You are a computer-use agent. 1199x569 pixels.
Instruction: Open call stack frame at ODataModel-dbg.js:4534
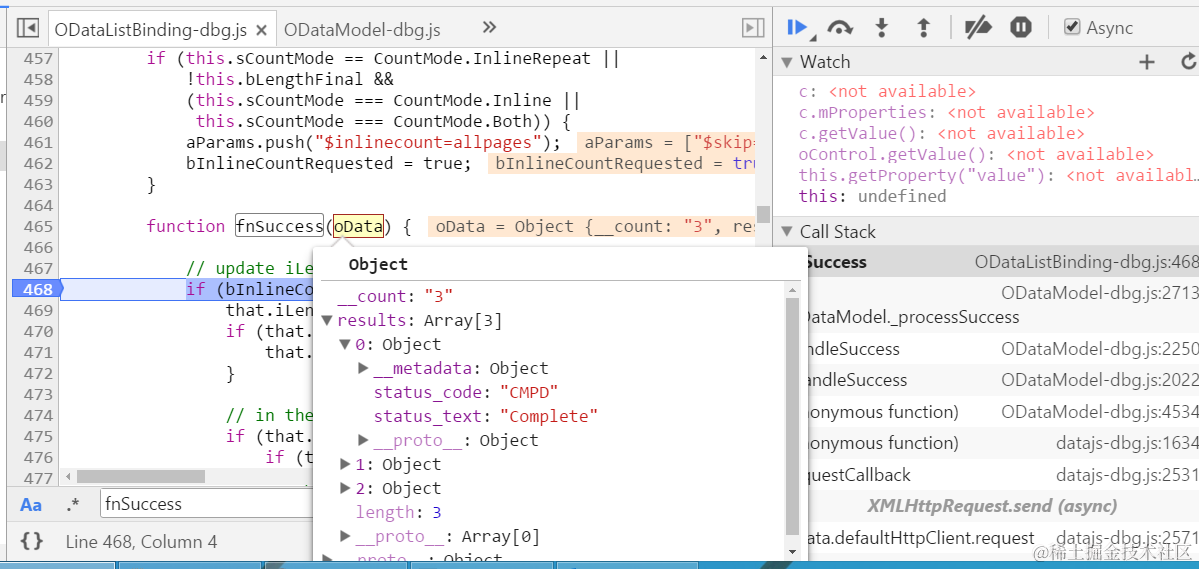click(1002, 412)
